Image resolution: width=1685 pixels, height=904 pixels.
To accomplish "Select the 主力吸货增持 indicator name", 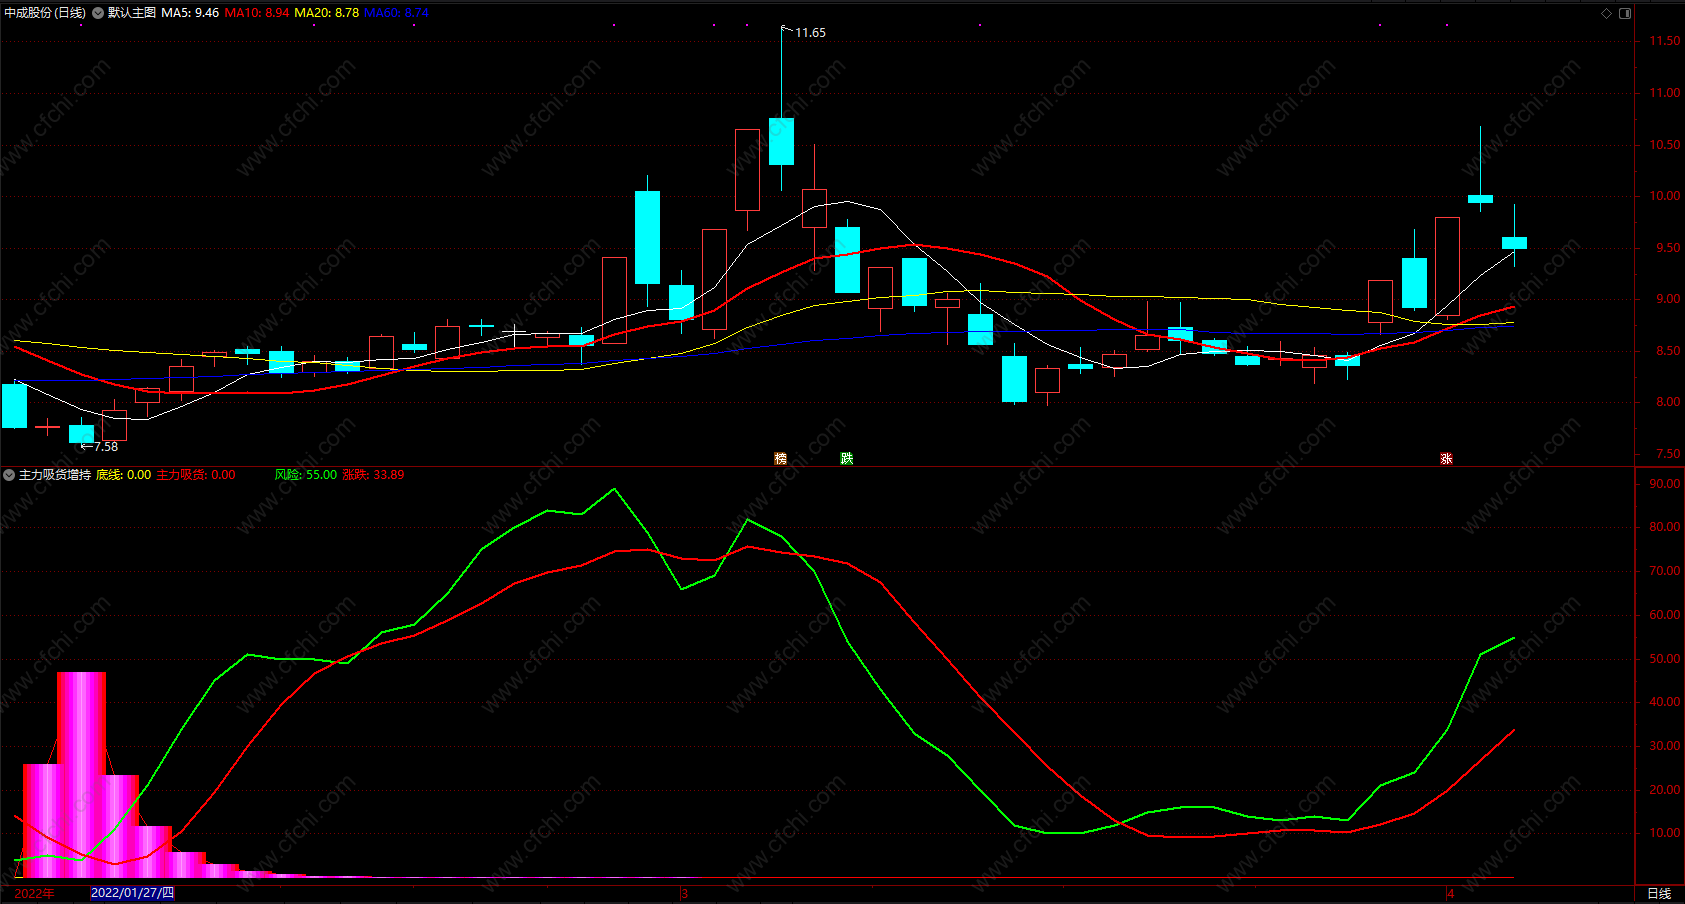I will point(55,475).
